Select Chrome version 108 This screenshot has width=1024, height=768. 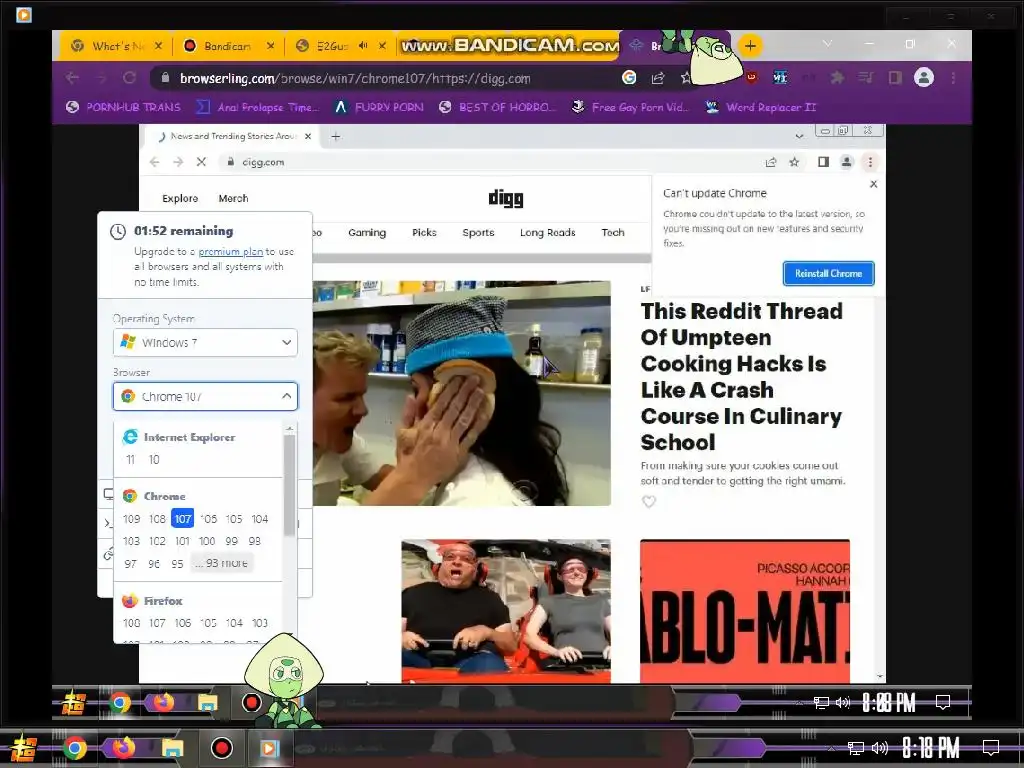157,519
